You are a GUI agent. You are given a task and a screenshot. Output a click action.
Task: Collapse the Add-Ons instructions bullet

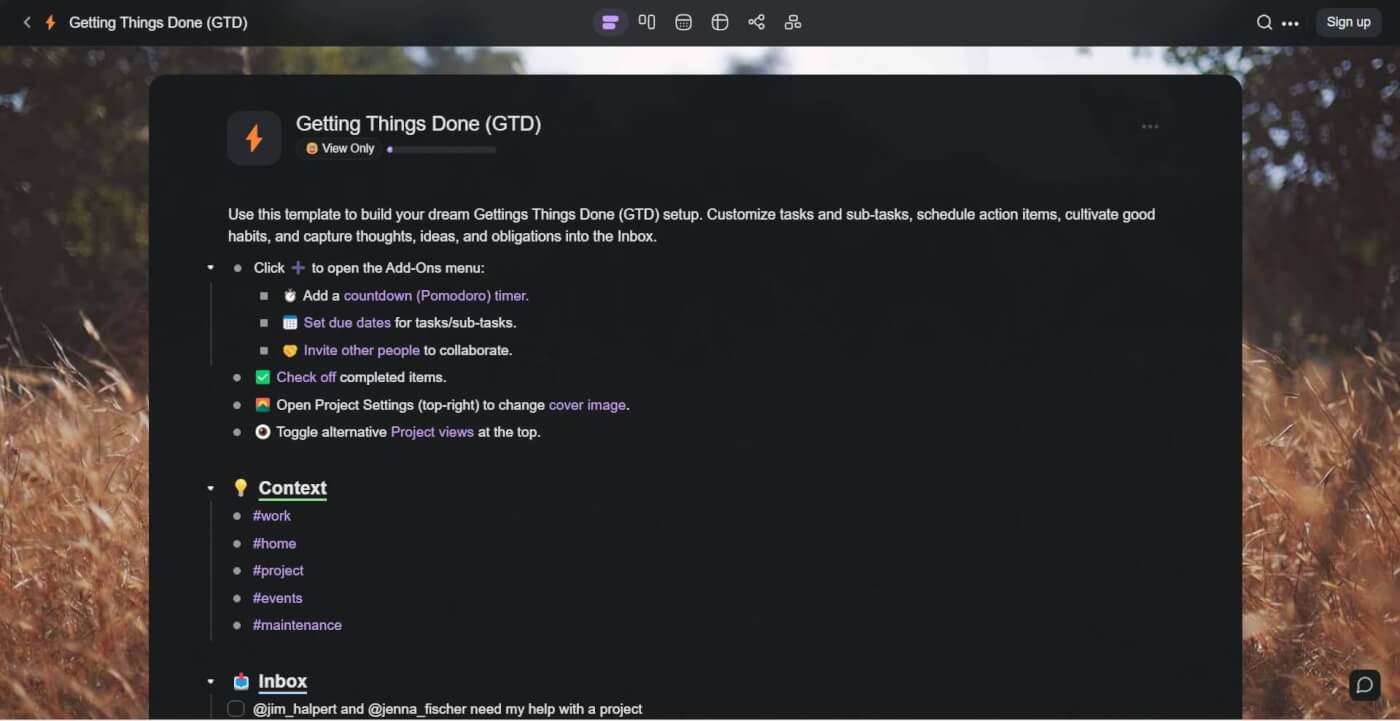pos(210,267)
